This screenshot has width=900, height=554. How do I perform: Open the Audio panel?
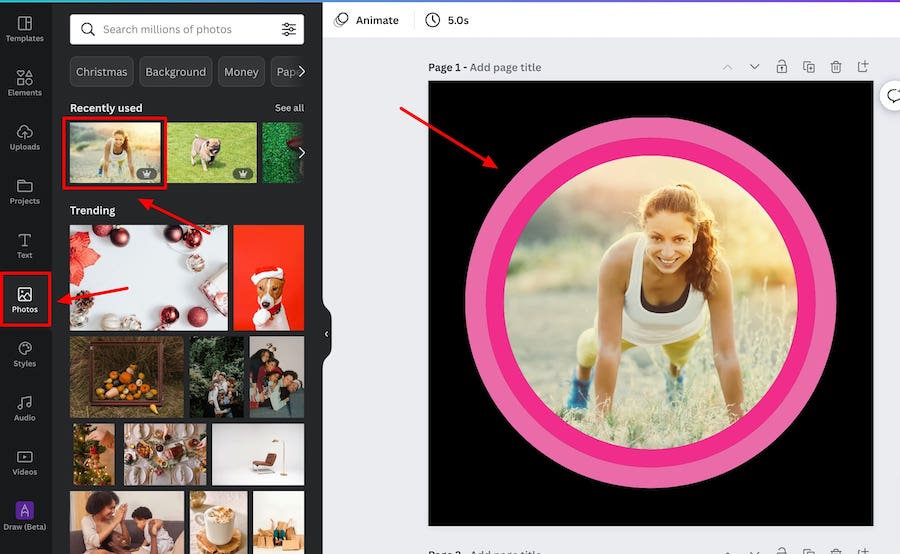tap(25, 408)
